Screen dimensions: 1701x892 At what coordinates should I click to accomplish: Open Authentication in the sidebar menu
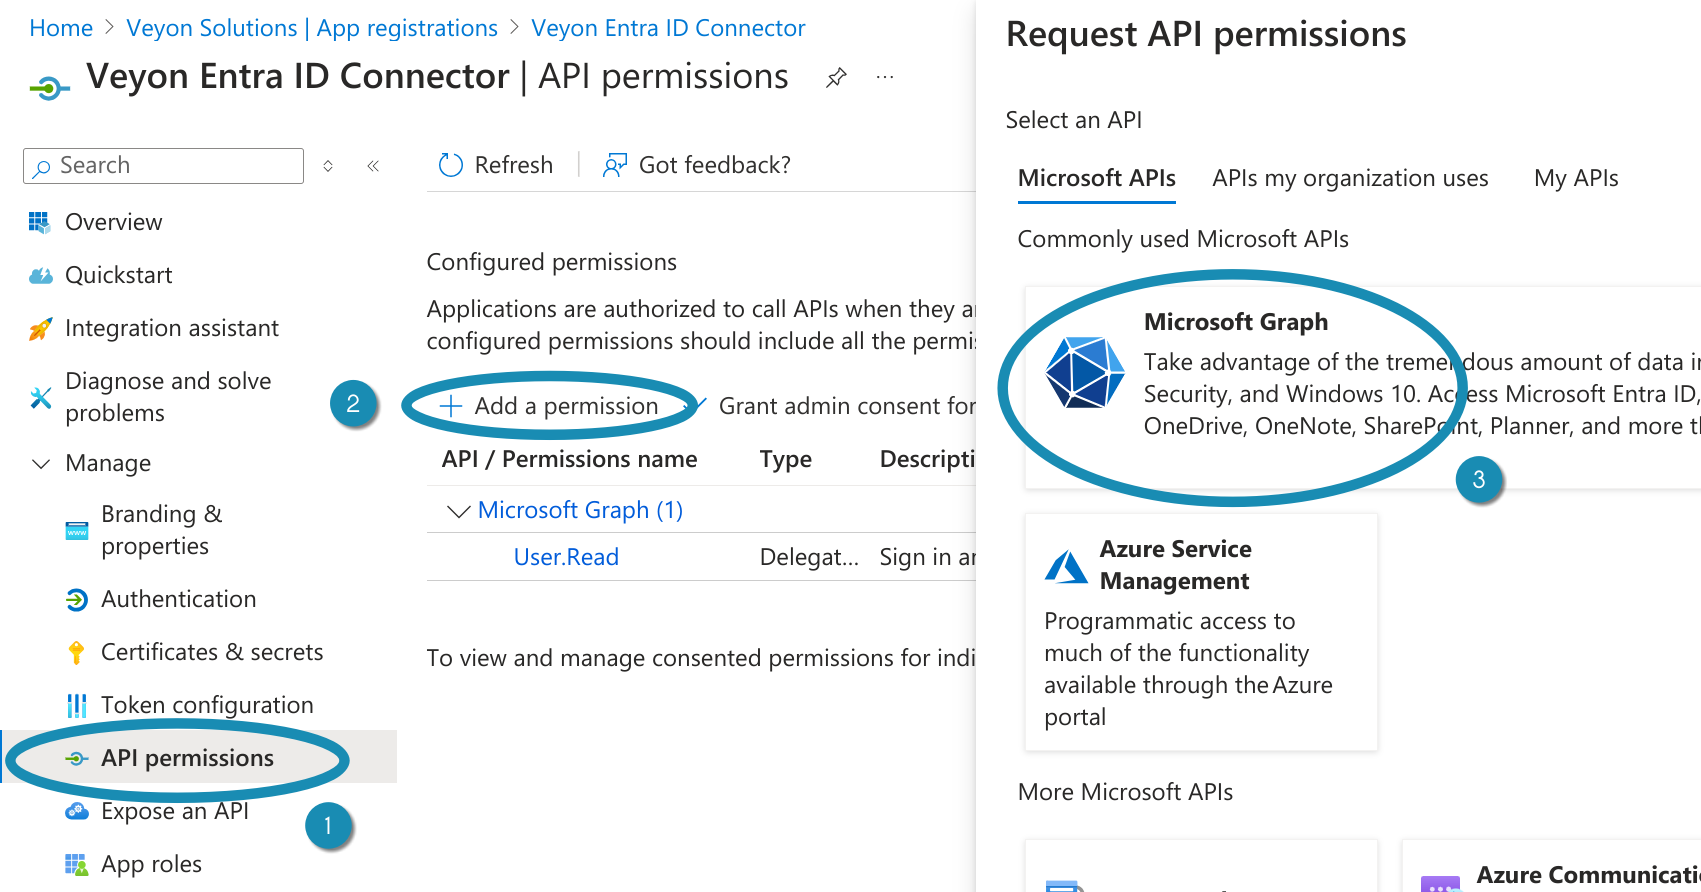tap(178, 599)
